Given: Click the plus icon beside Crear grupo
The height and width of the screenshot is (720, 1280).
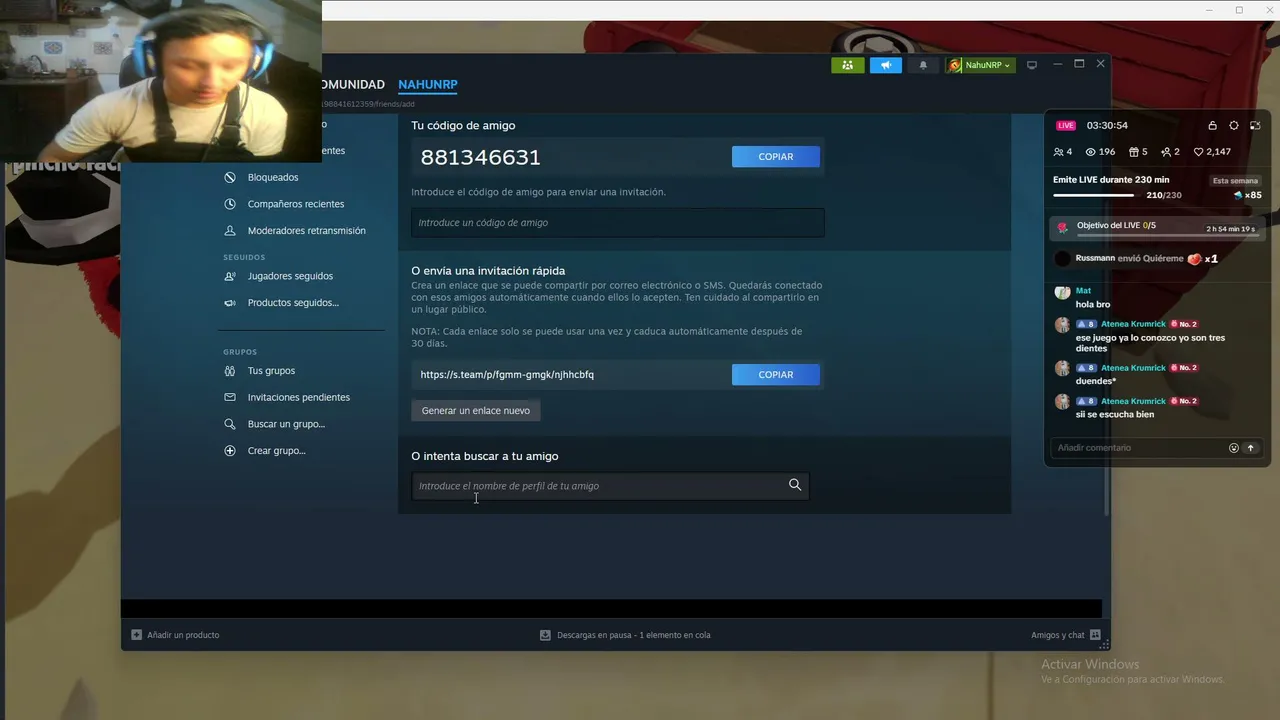Looking at the screenshot, I should point(230,451).
